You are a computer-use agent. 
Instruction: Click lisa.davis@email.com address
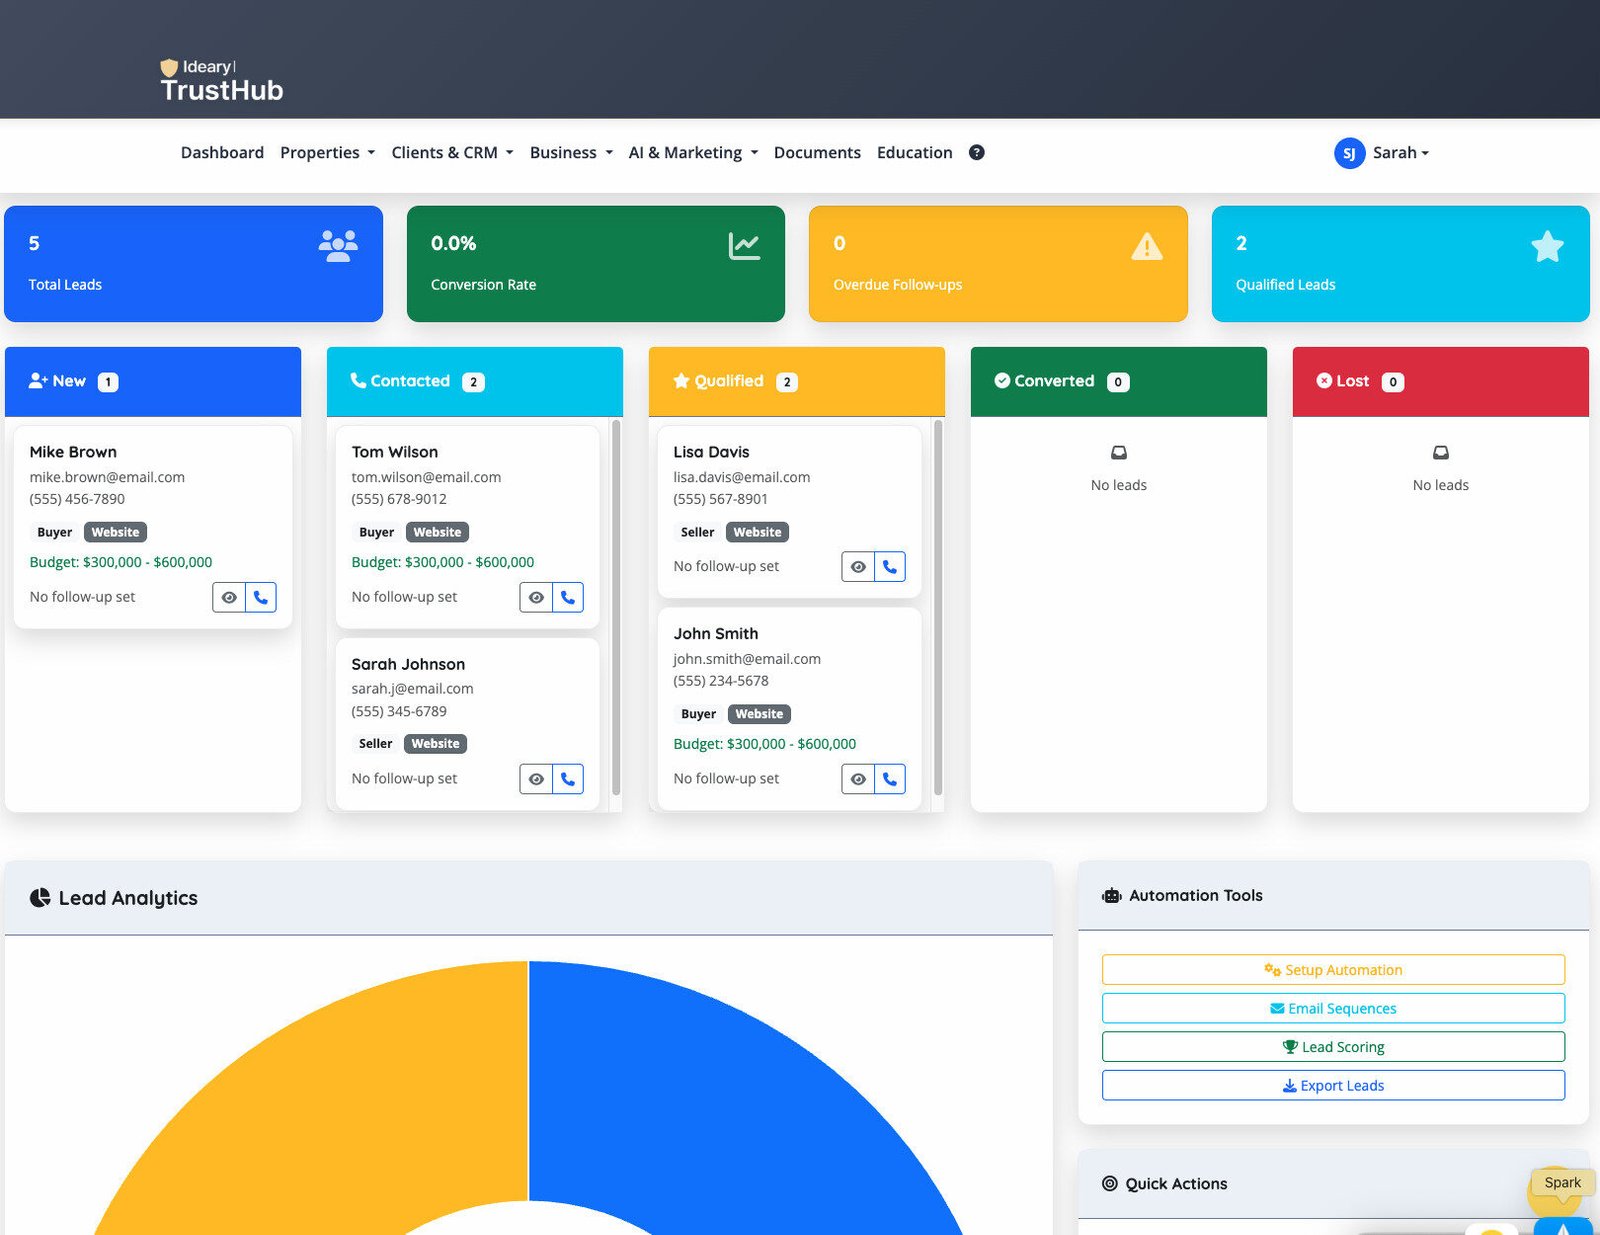click(x=742, y=477)
